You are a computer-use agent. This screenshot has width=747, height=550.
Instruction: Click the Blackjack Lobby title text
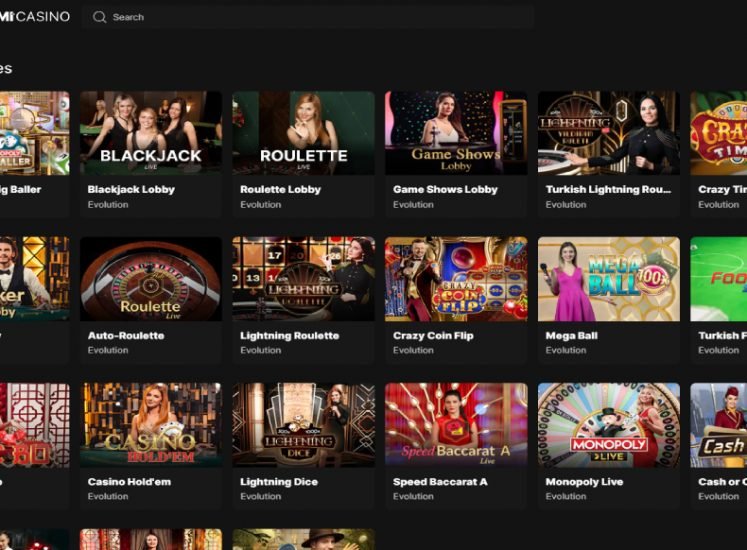coord(131,189)
